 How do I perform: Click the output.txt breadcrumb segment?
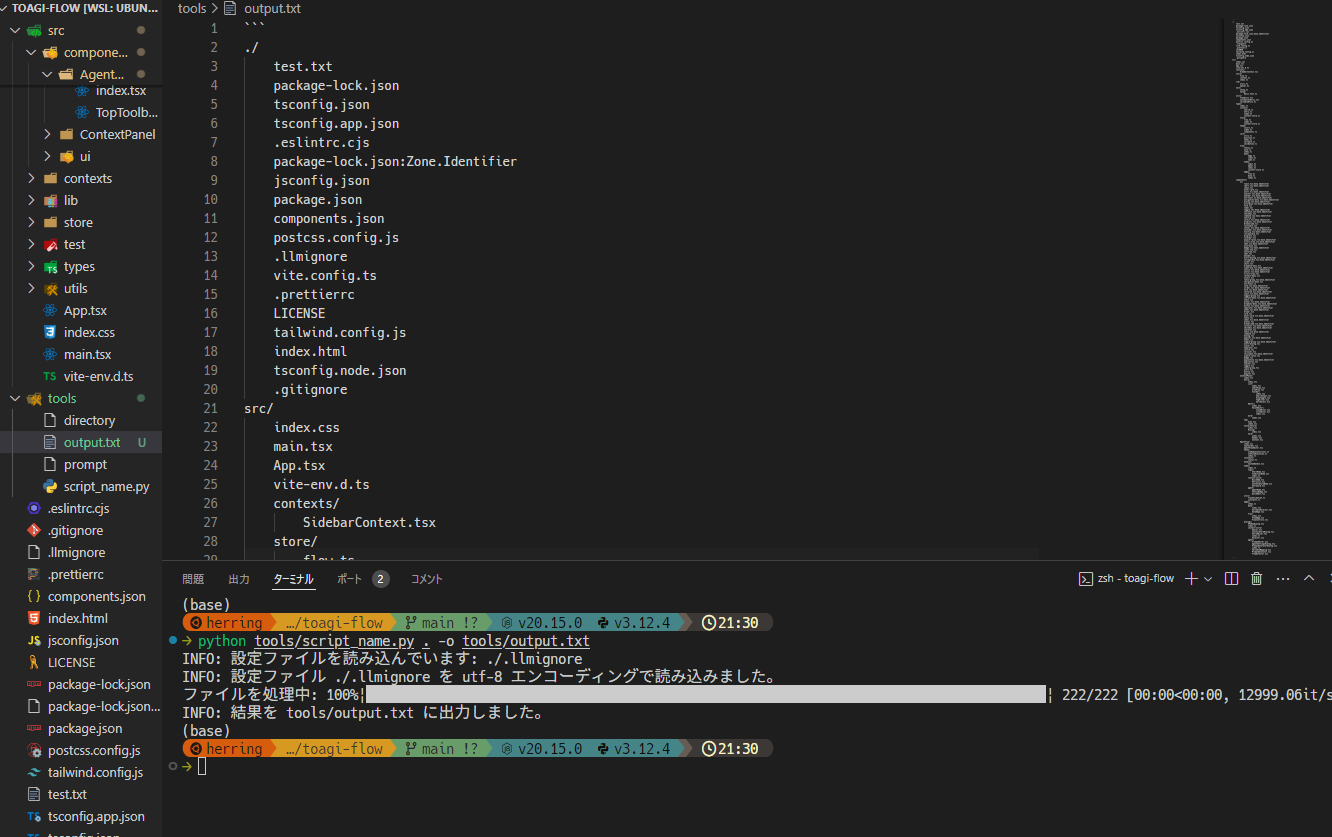coord(272,8)
